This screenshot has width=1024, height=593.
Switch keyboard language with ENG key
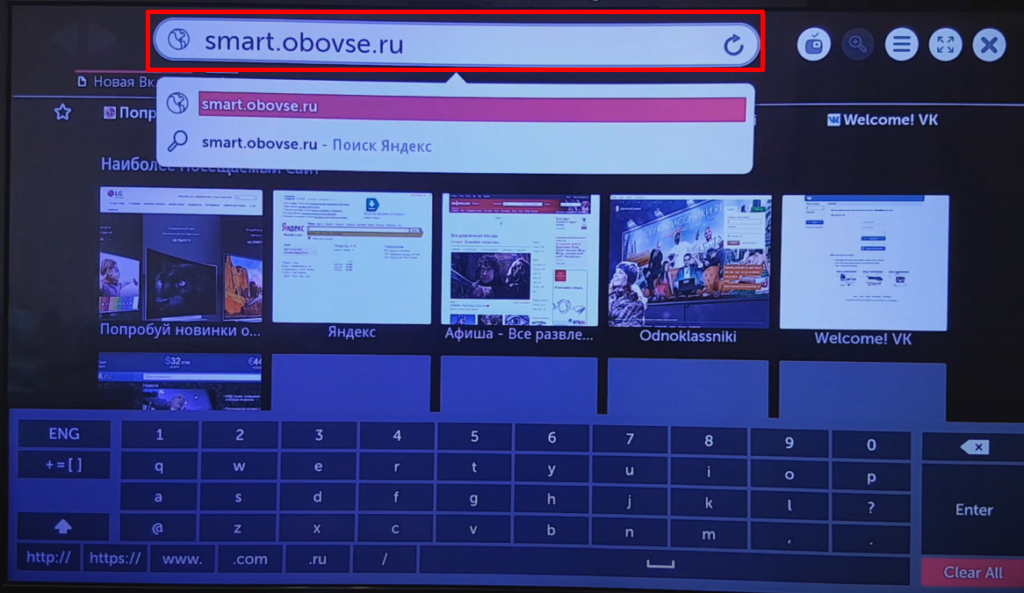click(x=63, y=435)
